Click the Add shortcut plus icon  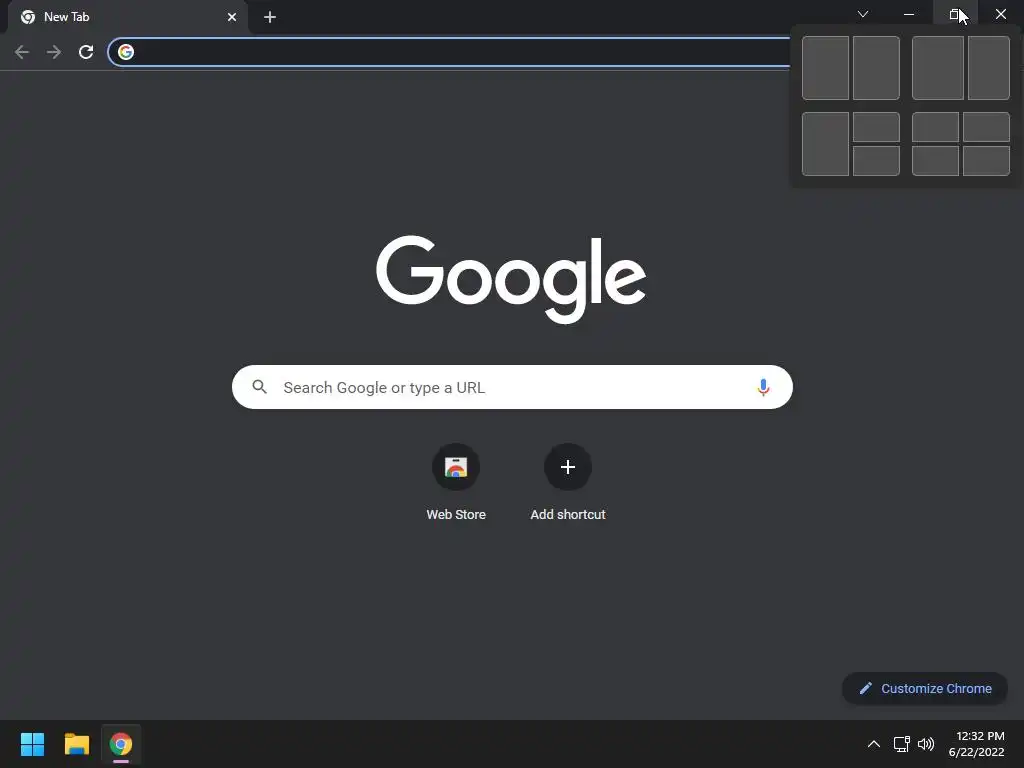point(568,467)
